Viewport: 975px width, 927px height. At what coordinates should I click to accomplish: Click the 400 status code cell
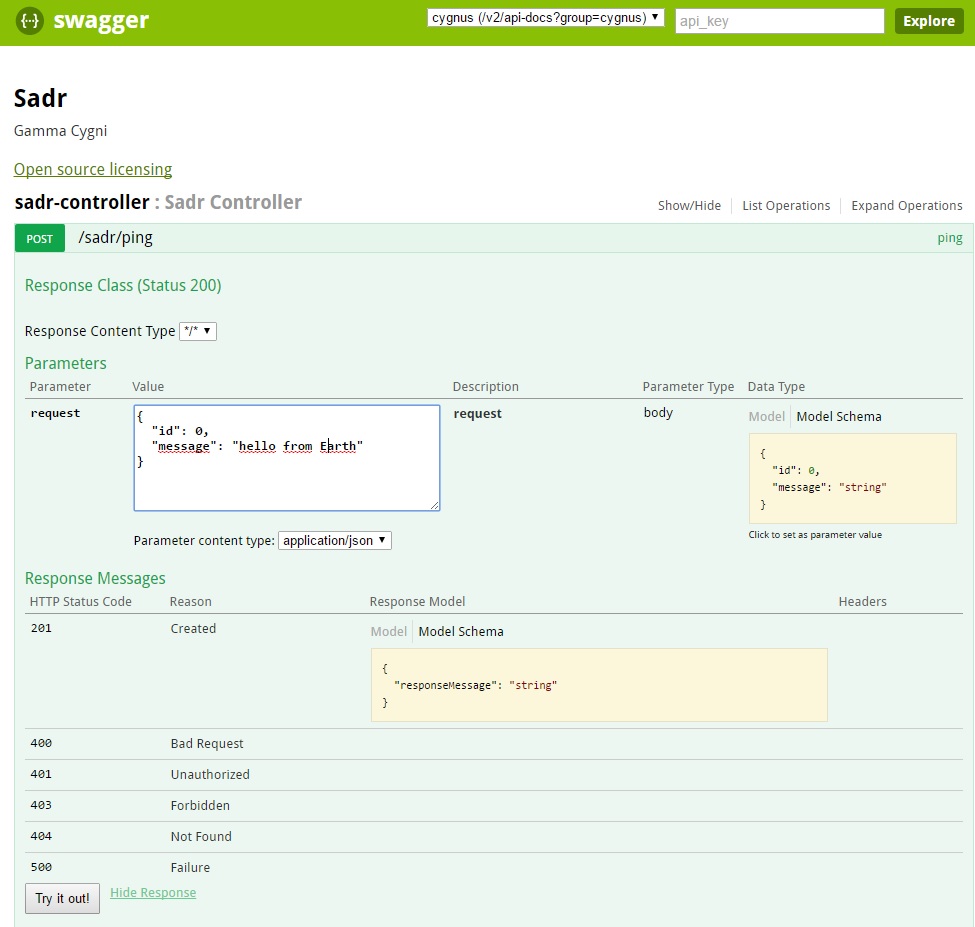(41, 743)
